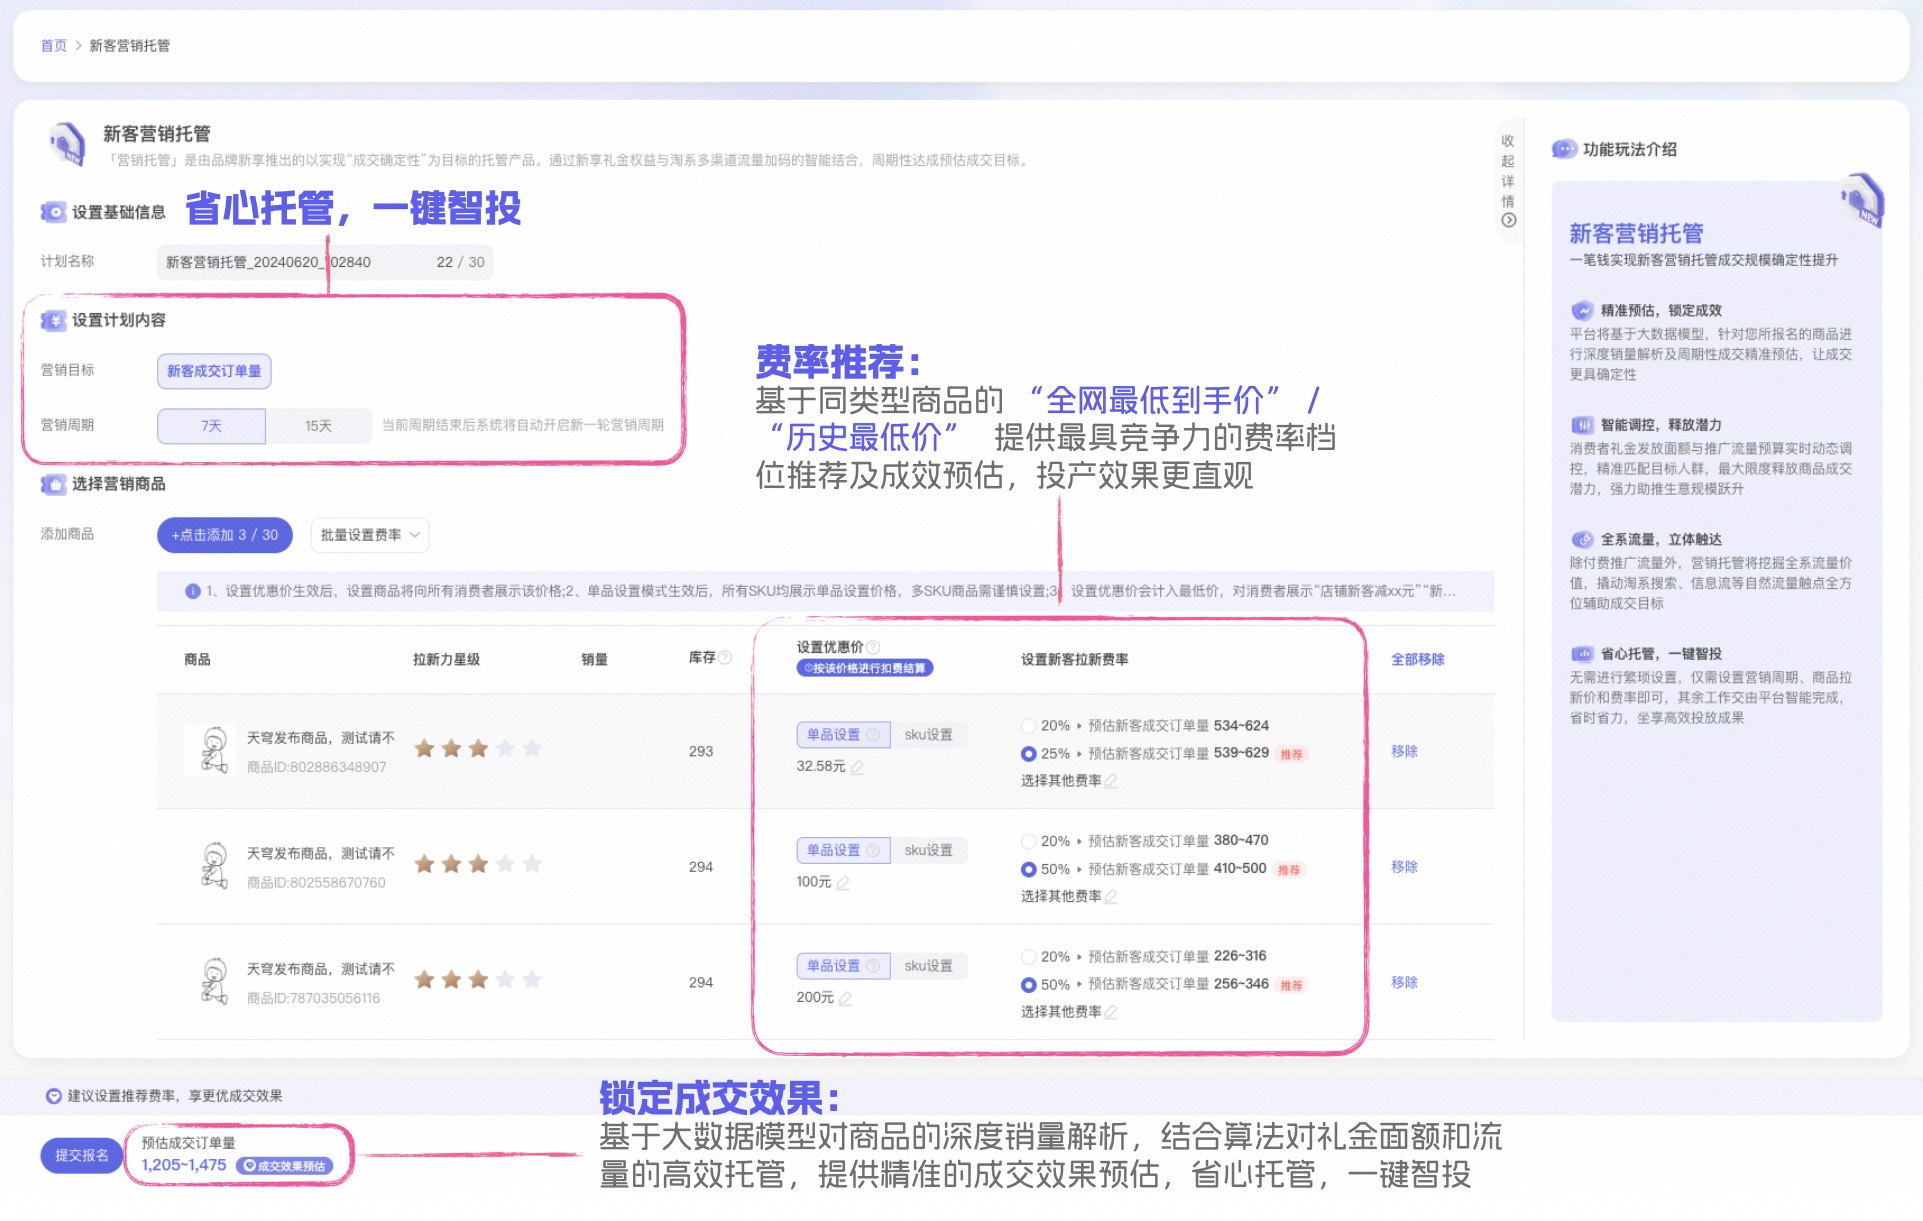
Task: Select 50% rate for 256~346 orders
Action: click(x=1028, y=985)
